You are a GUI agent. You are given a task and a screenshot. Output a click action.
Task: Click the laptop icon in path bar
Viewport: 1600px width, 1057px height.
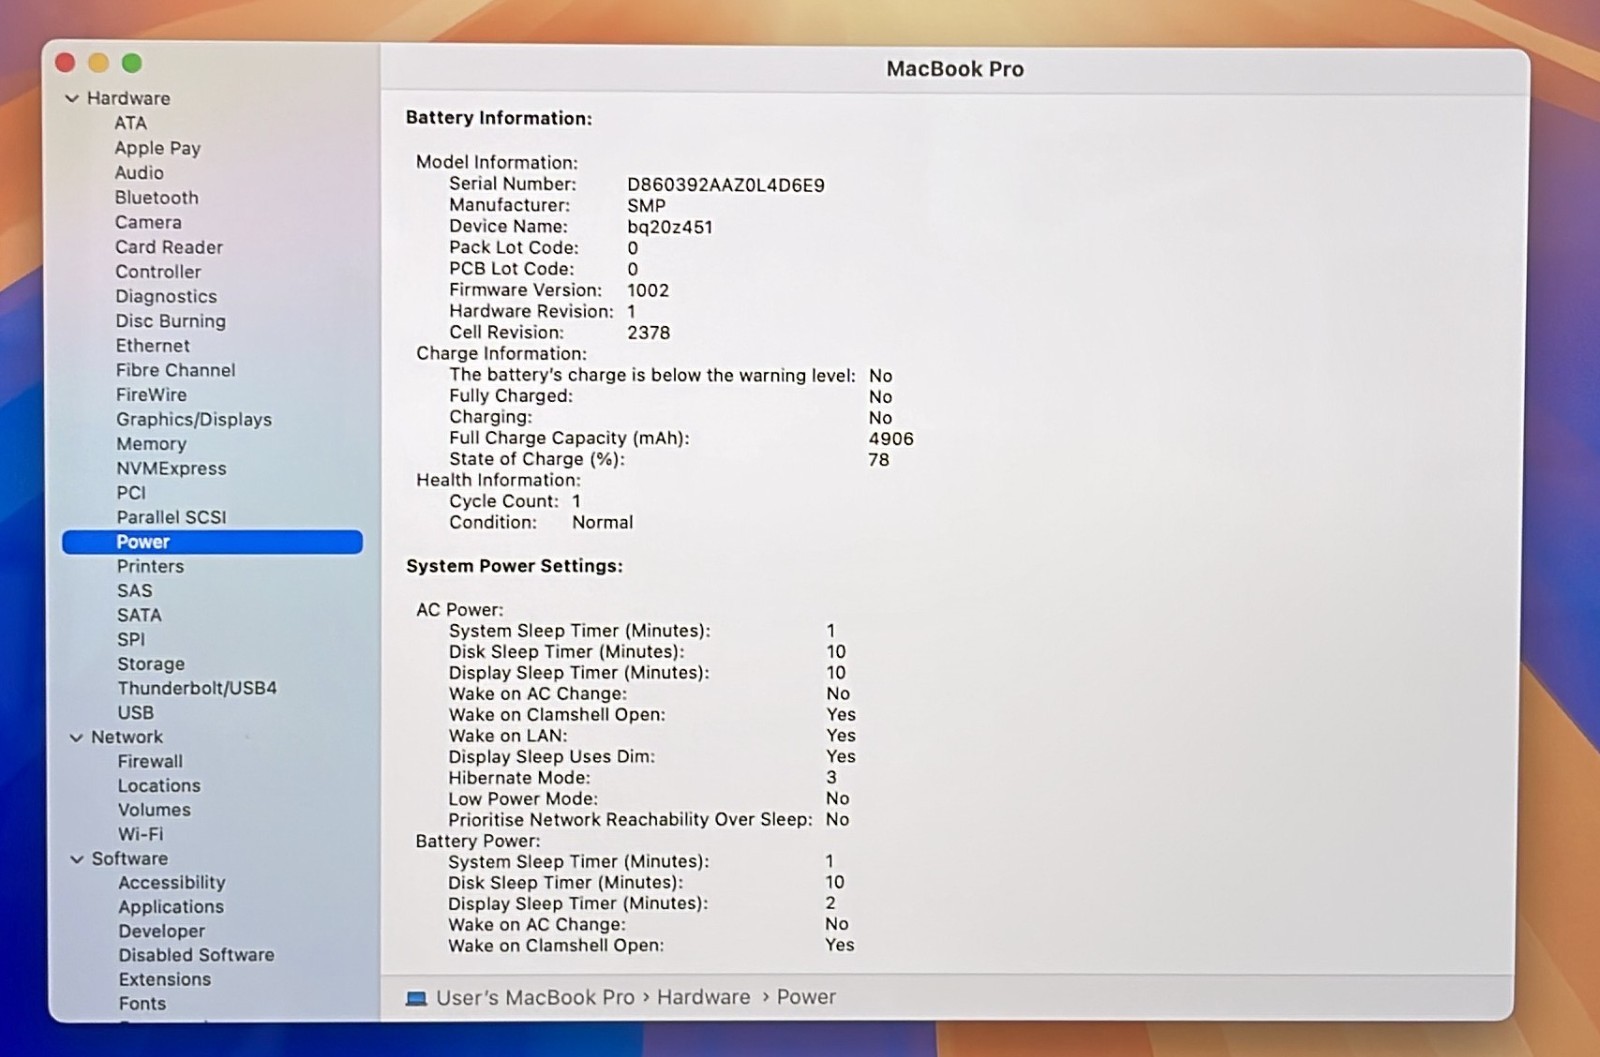[416, 998]
